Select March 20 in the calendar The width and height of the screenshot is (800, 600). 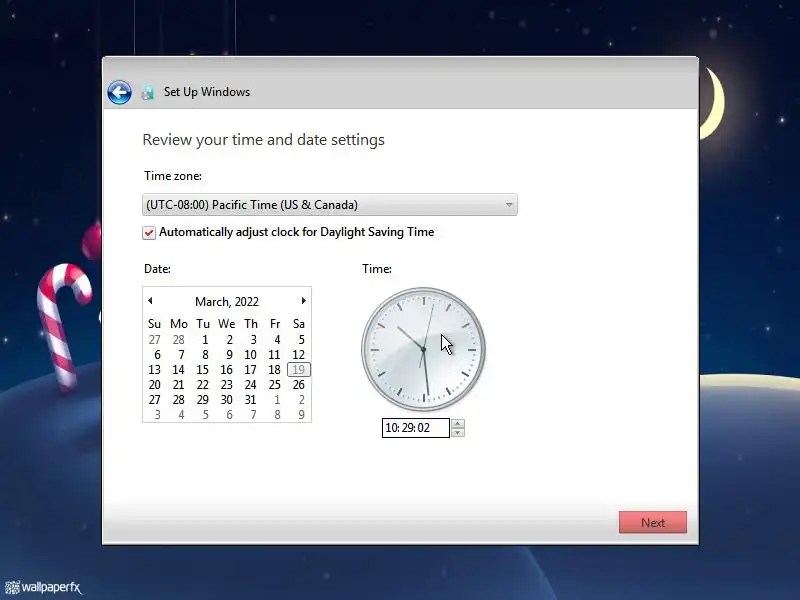(154, 385)
